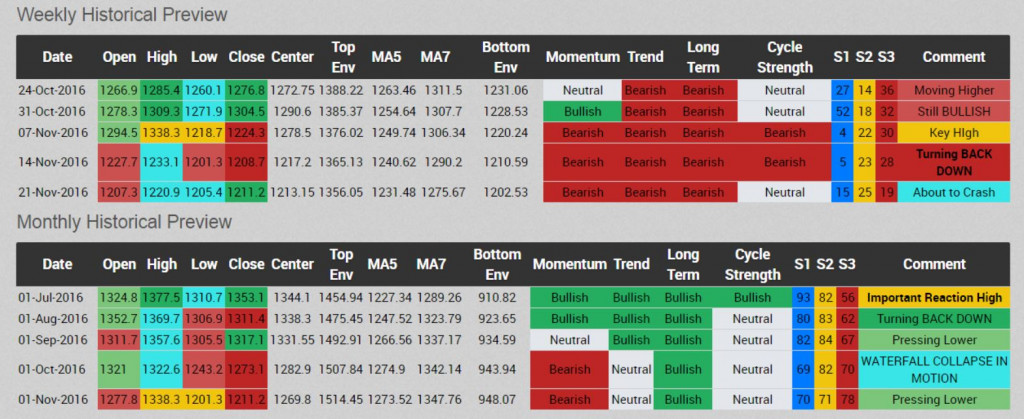Click the Bottom Env header in weekly table

505,57
